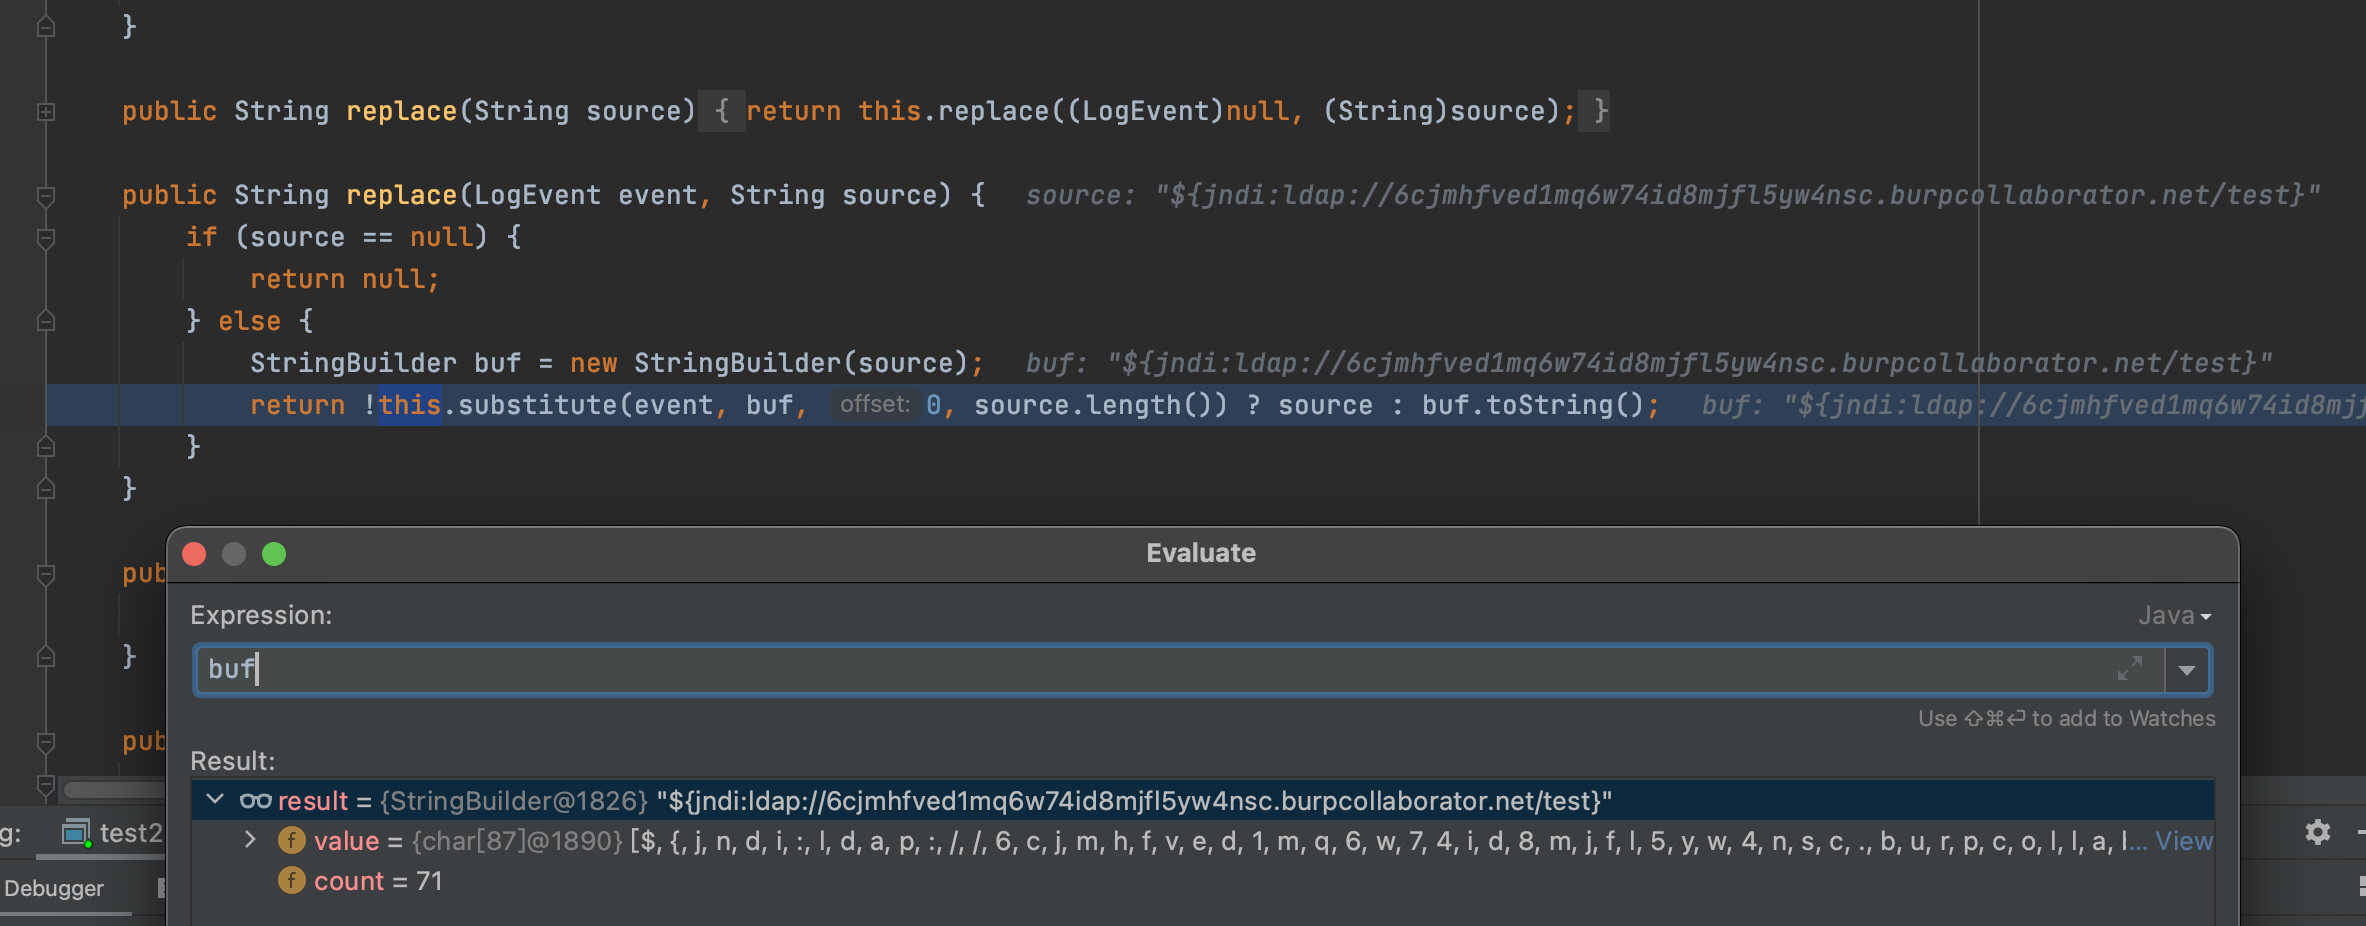Fold the if (source == null) block
This screenshot has height=926, width=2366.
(46, 238)
